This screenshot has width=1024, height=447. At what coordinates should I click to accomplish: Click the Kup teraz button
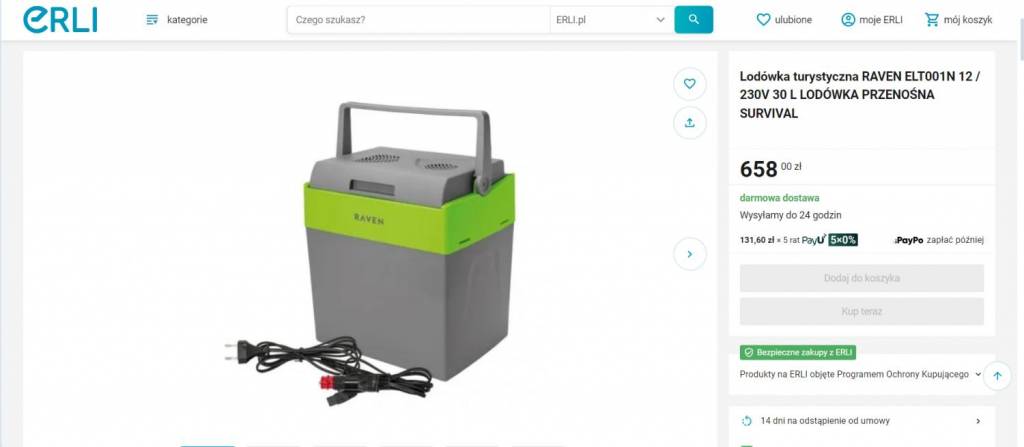[x=861, y=312]
